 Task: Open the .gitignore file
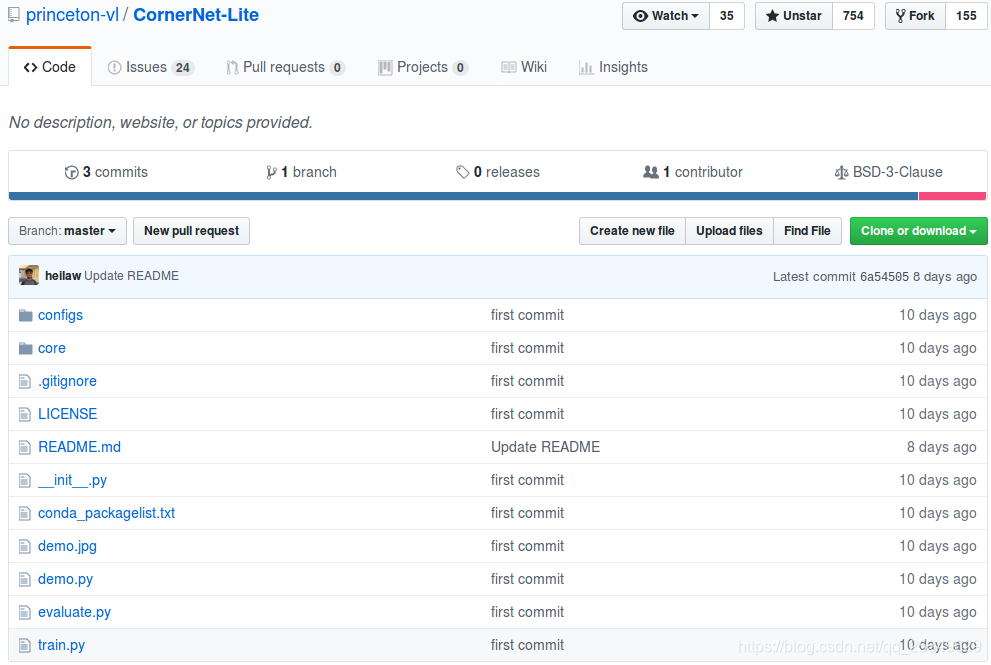coord(67,381)
